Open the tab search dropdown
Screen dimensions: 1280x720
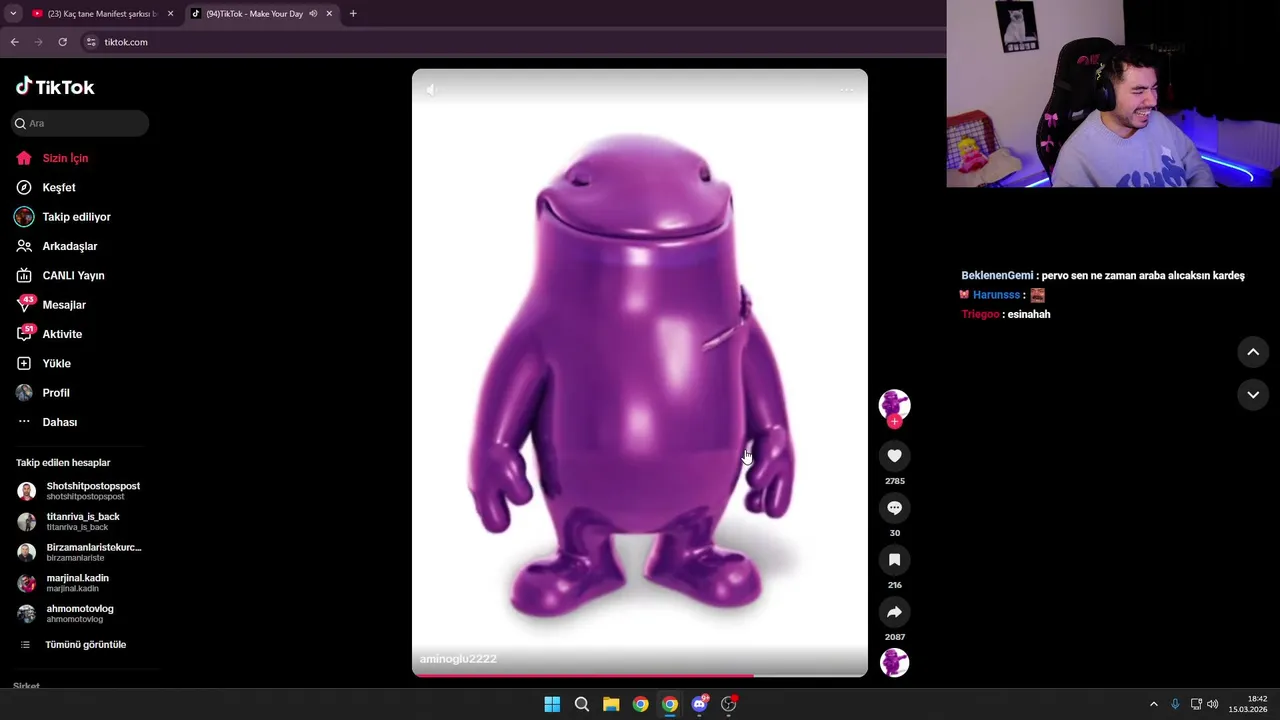point(12,14)
